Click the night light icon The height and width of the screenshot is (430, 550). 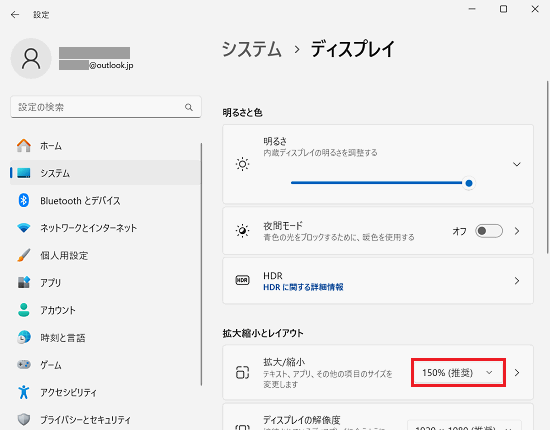(x=242, y=231)
